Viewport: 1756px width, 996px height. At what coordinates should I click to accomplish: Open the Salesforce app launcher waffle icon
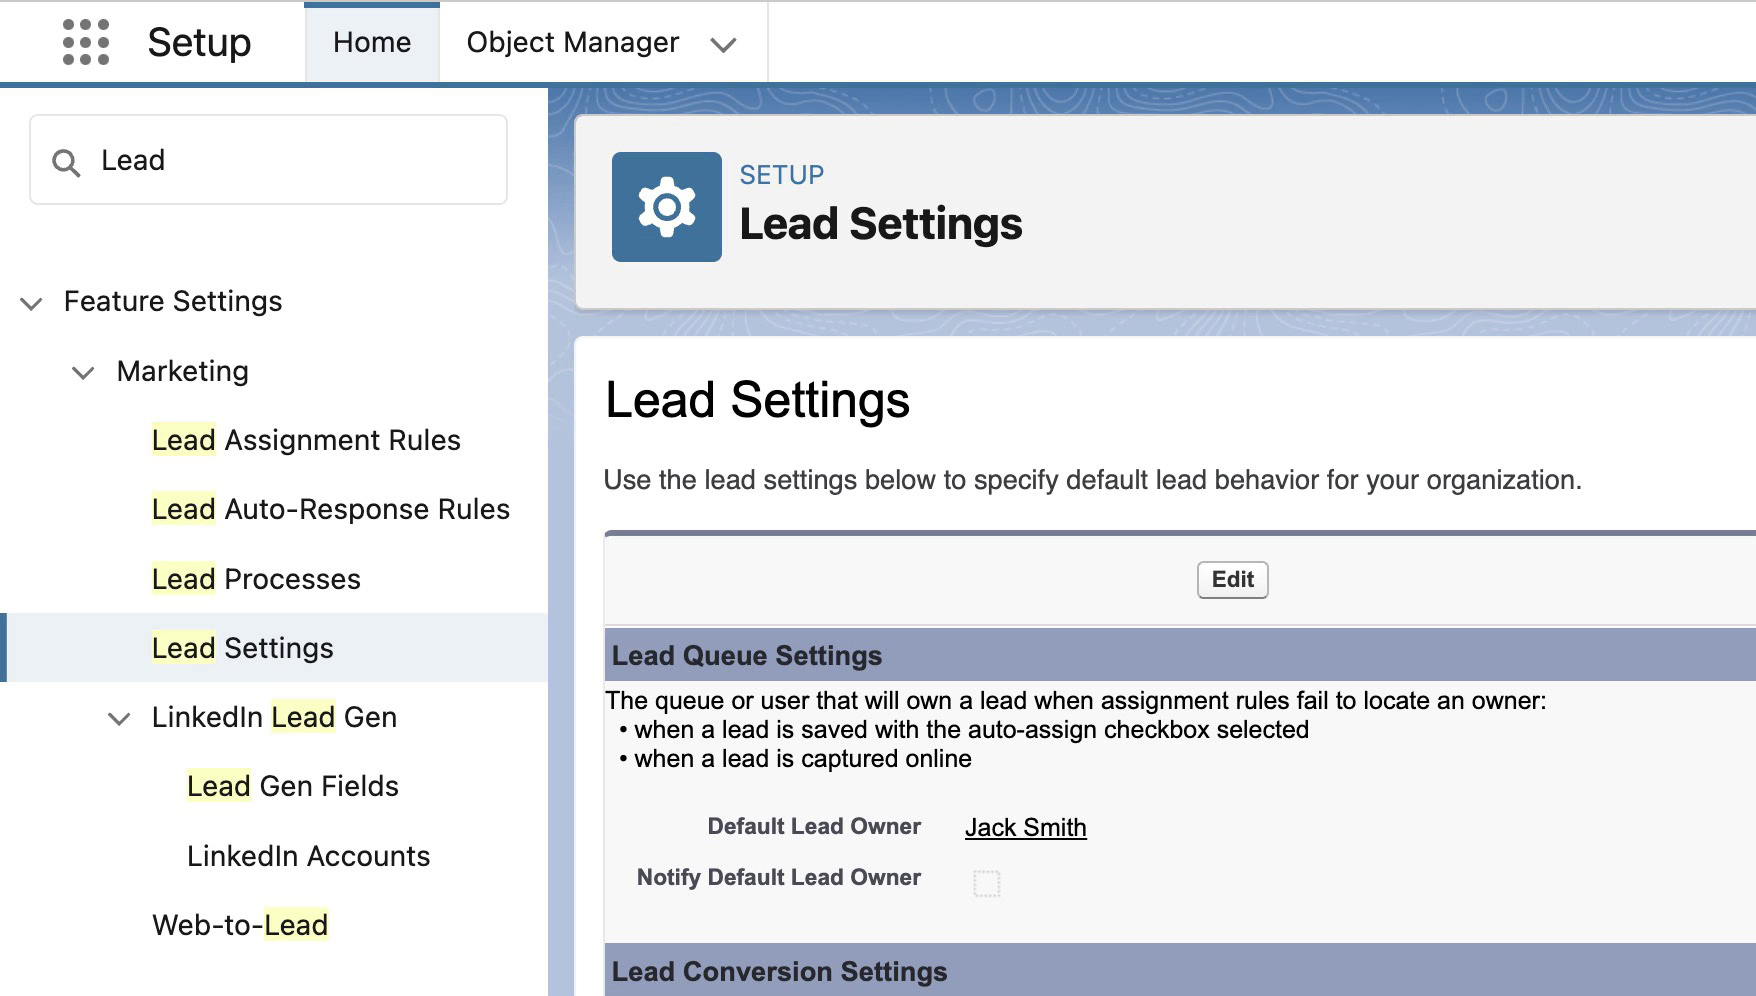(85, 42)
